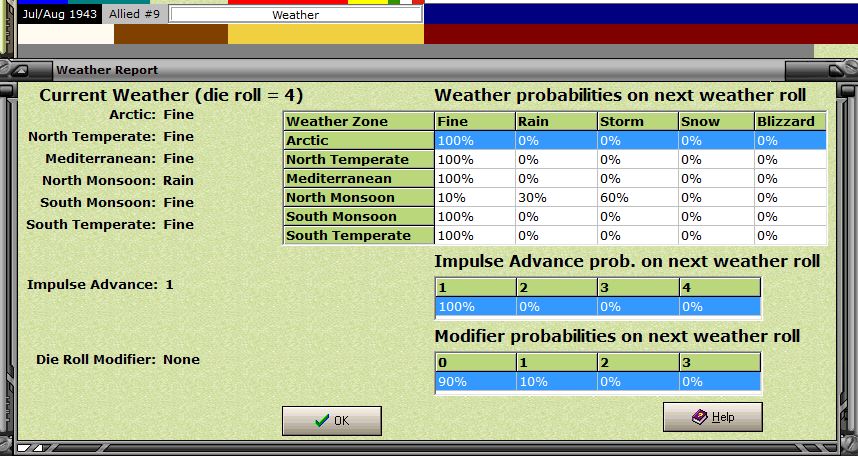The width and height of the screenshot is (858, 456).
Task: Select the Rain column header
Action: tap(556, 122)
